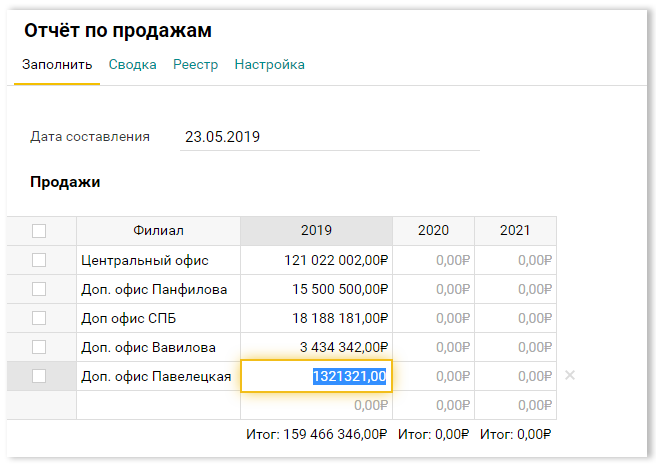The height and width of the screenshot is (468, 656).
Task: Click the empty Филиал cell in the new row
Action: 158,405
